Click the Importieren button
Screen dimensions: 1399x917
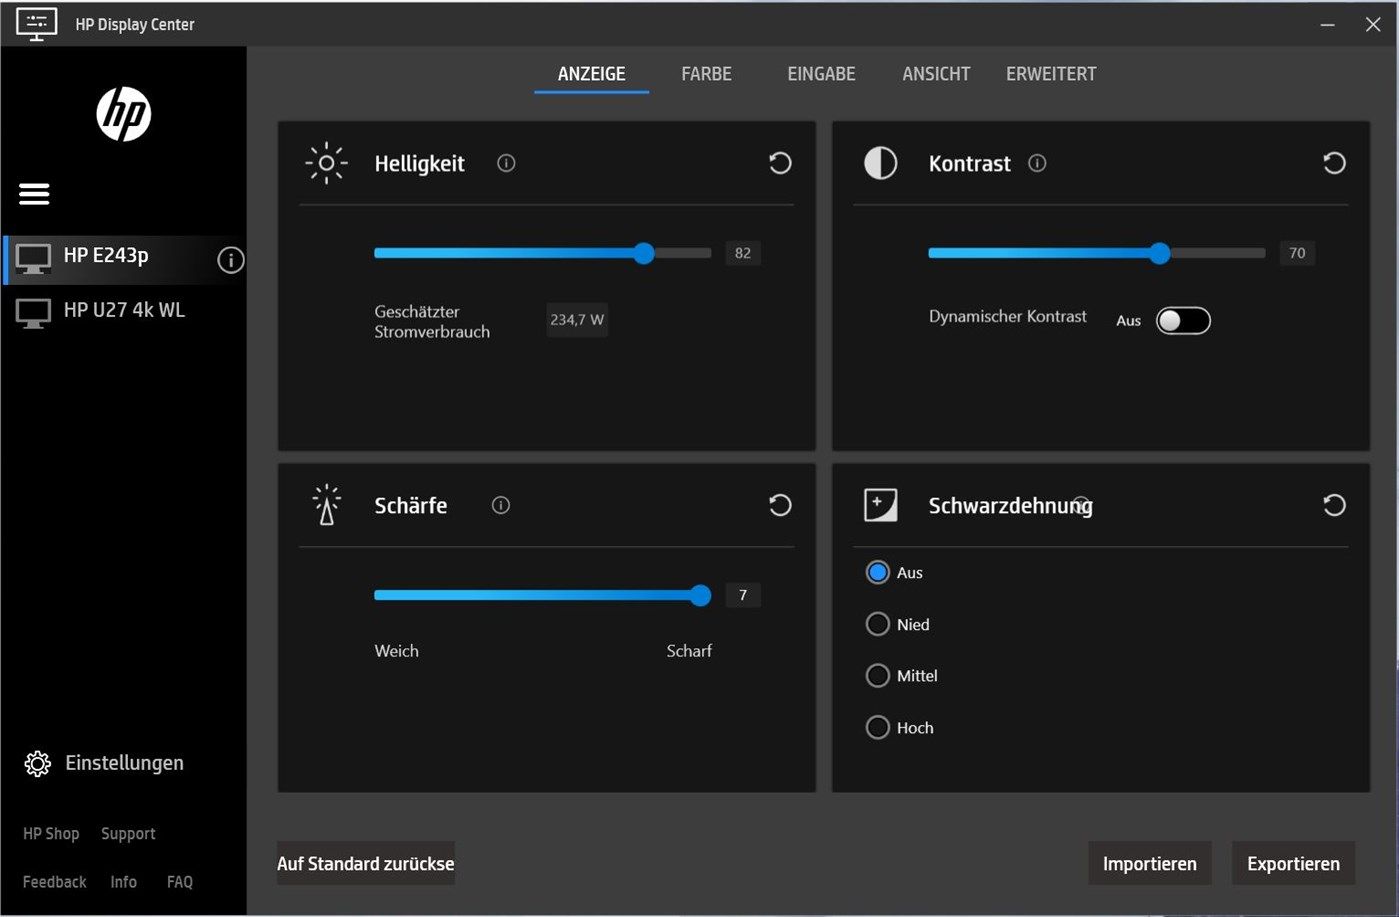click(1150, 863)
